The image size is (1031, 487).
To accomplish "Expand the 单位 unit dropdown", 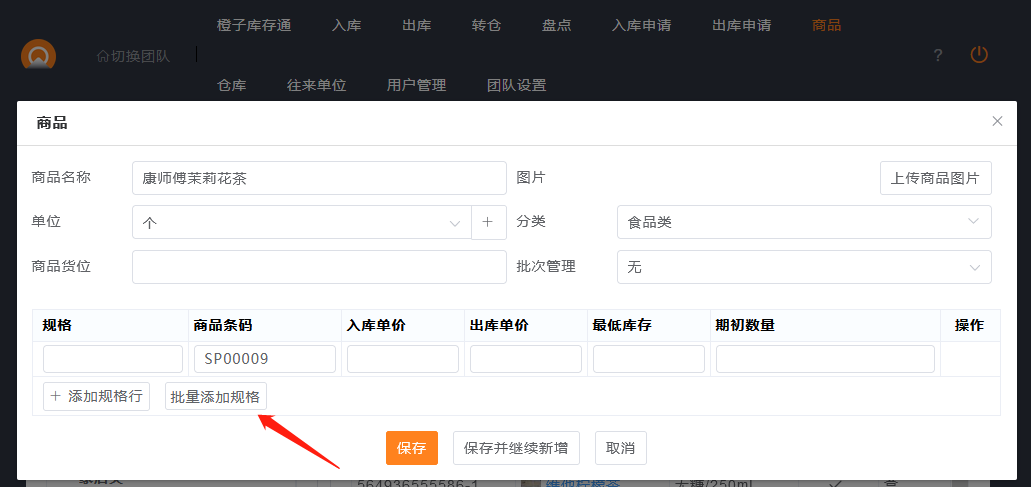I will (301, 222).
